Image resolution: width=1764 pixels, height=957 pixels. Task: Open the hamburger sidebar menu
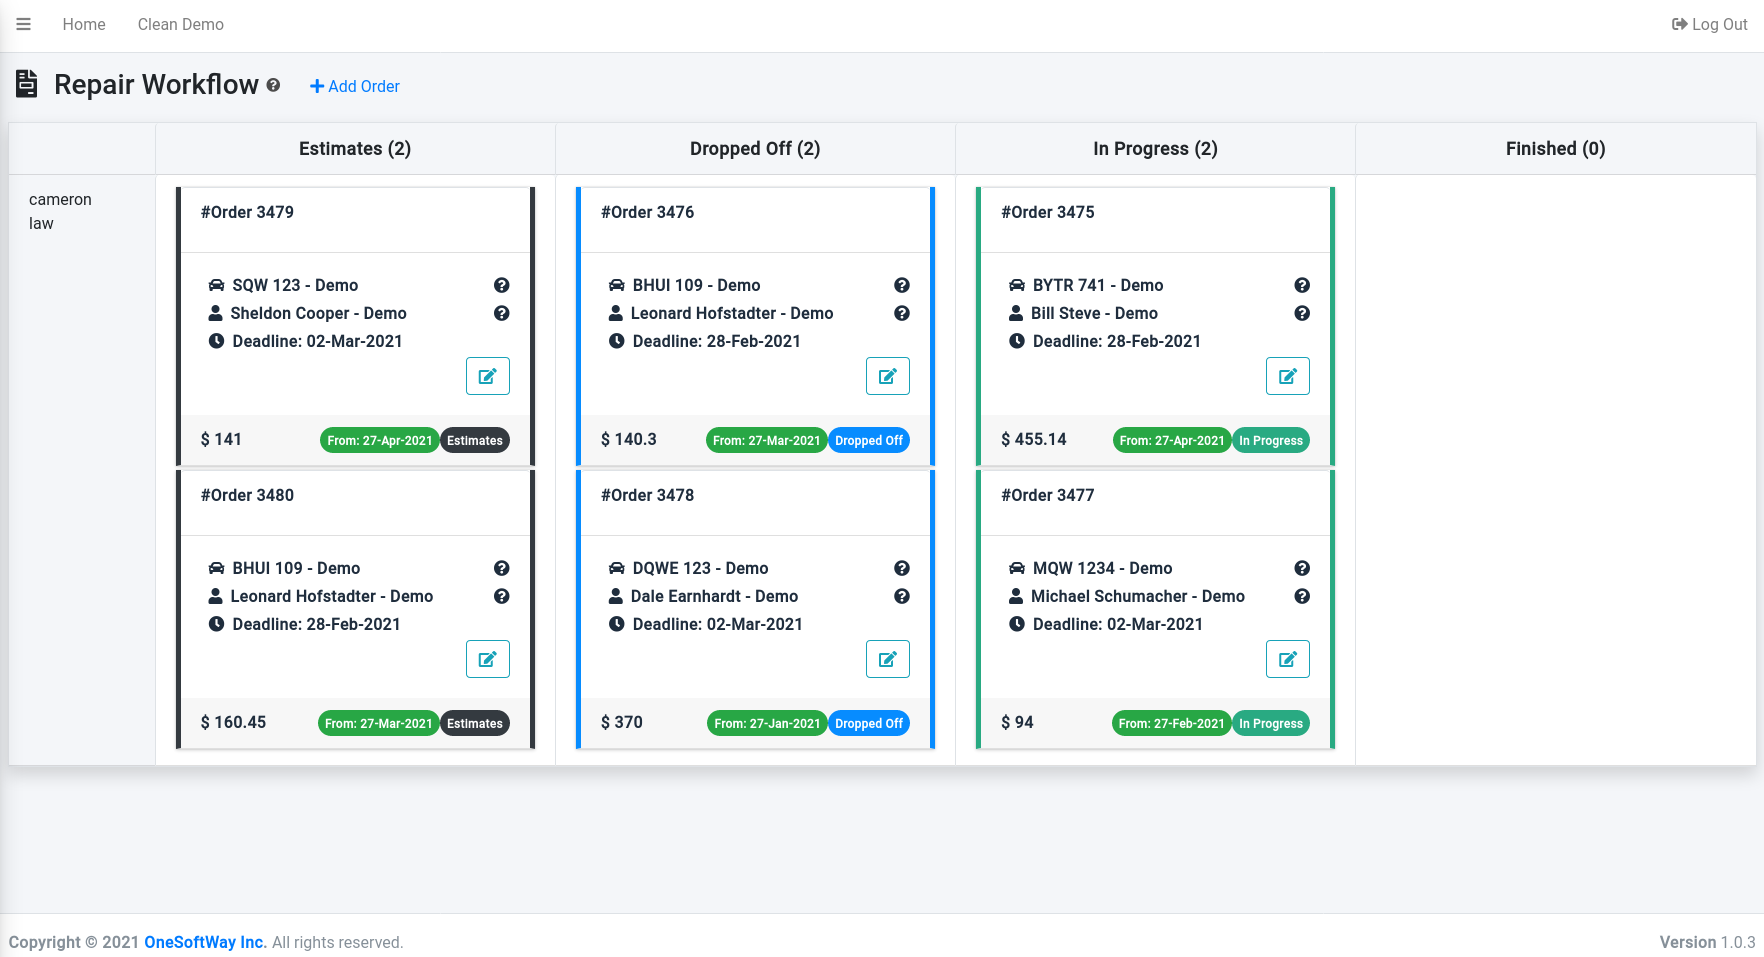pos(24,24)
